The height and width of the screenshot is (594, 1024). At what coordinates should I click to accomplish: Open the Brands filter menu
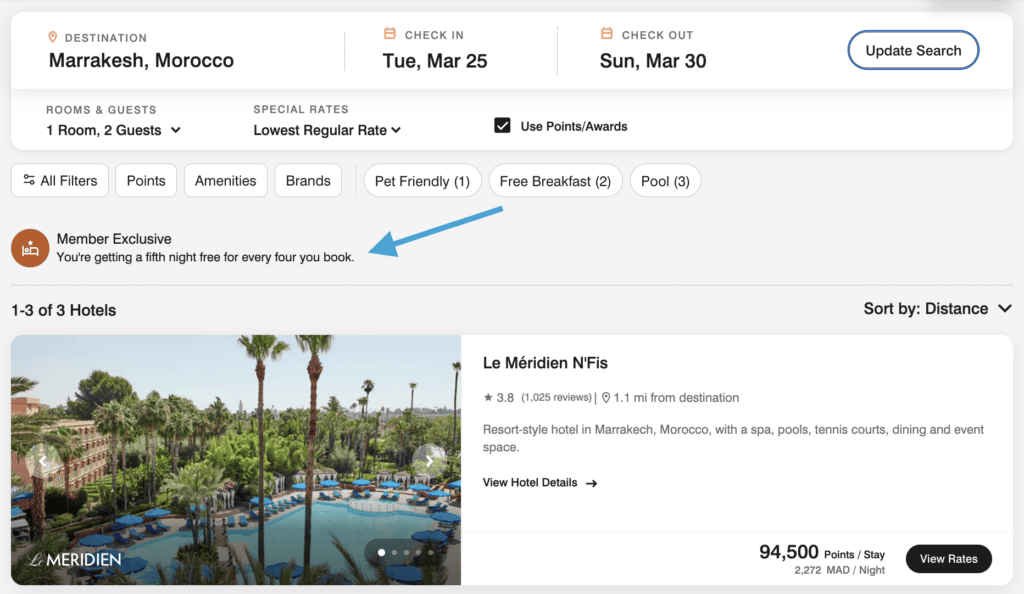[308, 181]
